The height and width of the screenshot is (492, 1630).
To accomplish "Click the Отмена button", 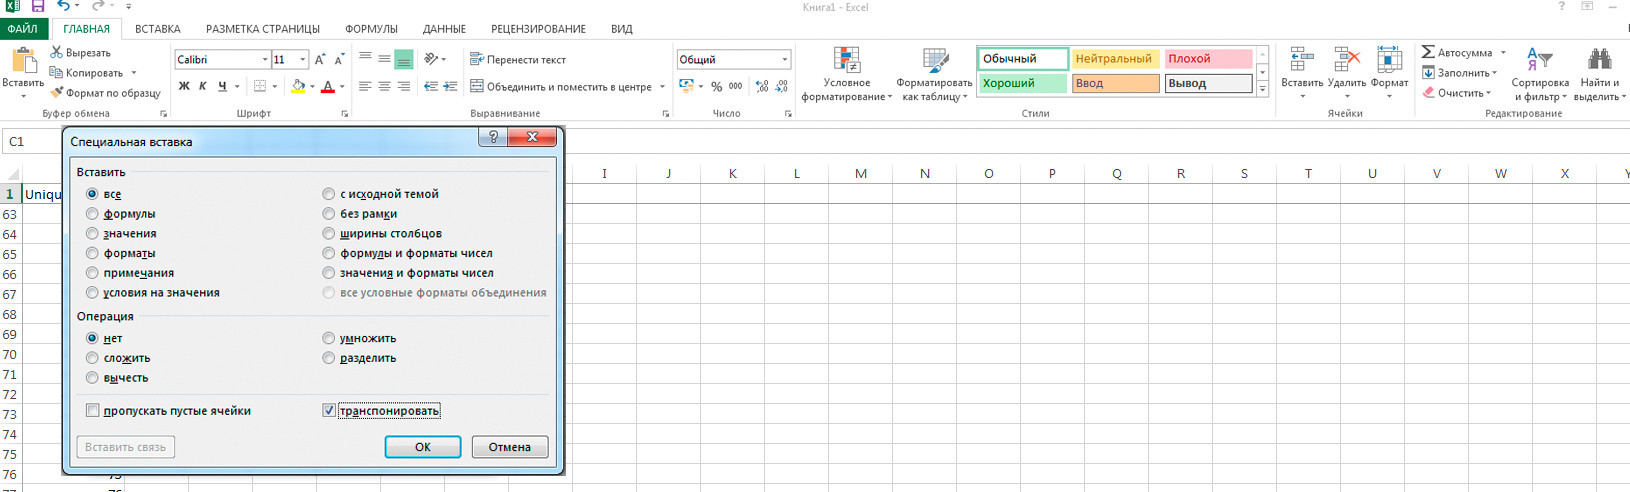I will pyautogui.click(x=509, y=447).
